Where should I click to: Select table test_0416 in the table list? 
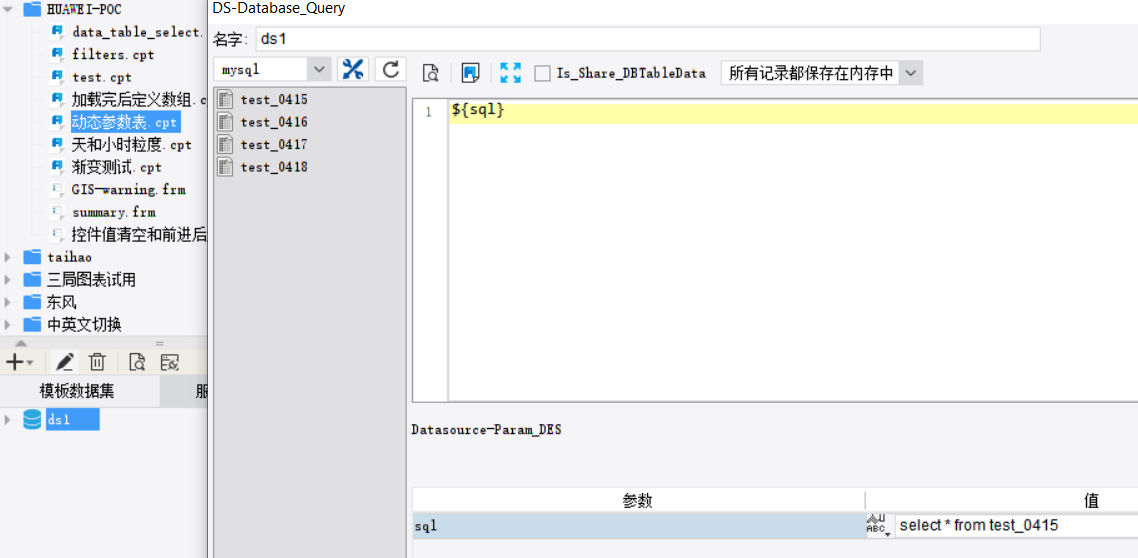click(274, 122)
